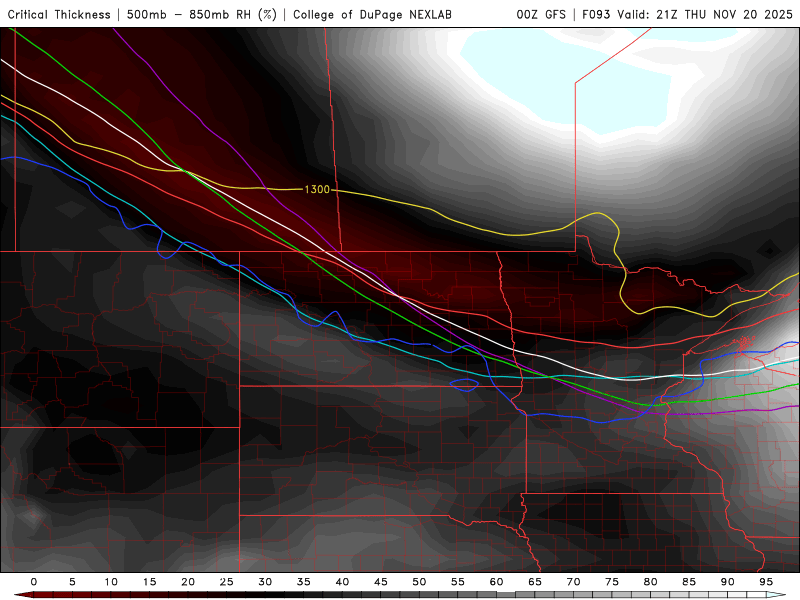The width and height of the screenshot is (800, 600).
Task: Select 'Valid: 21Z THU NOV 20 2025' text
Action: click(705, 14)
